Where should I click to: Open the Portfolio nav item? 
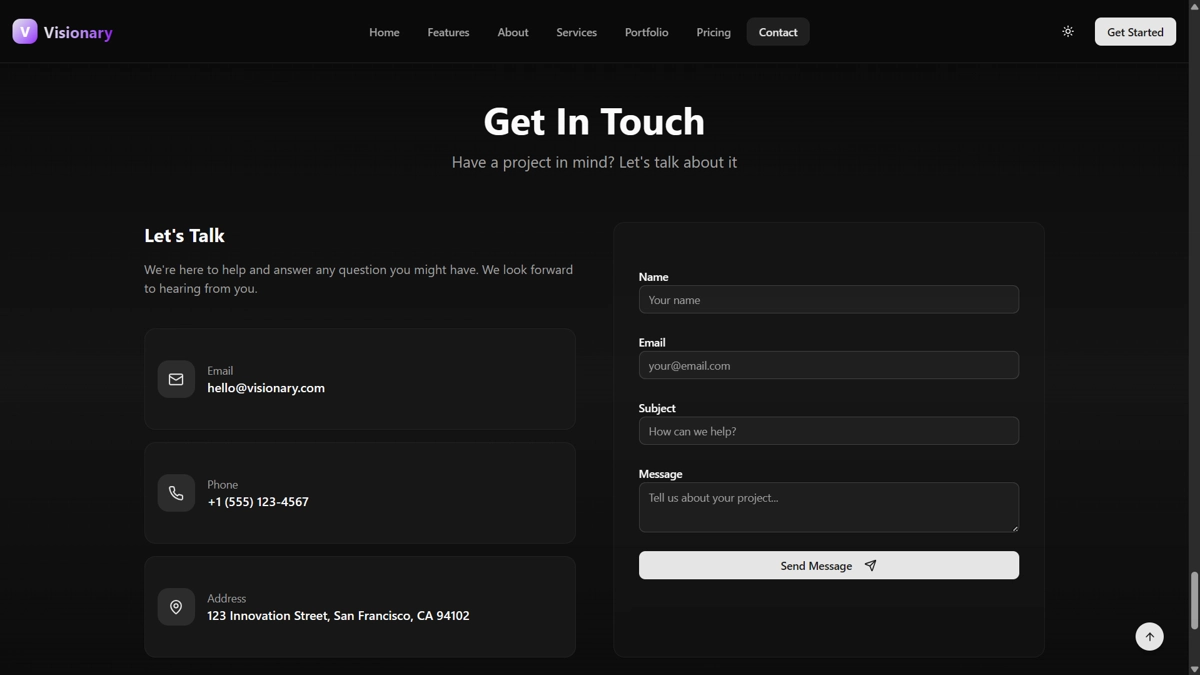646,32
